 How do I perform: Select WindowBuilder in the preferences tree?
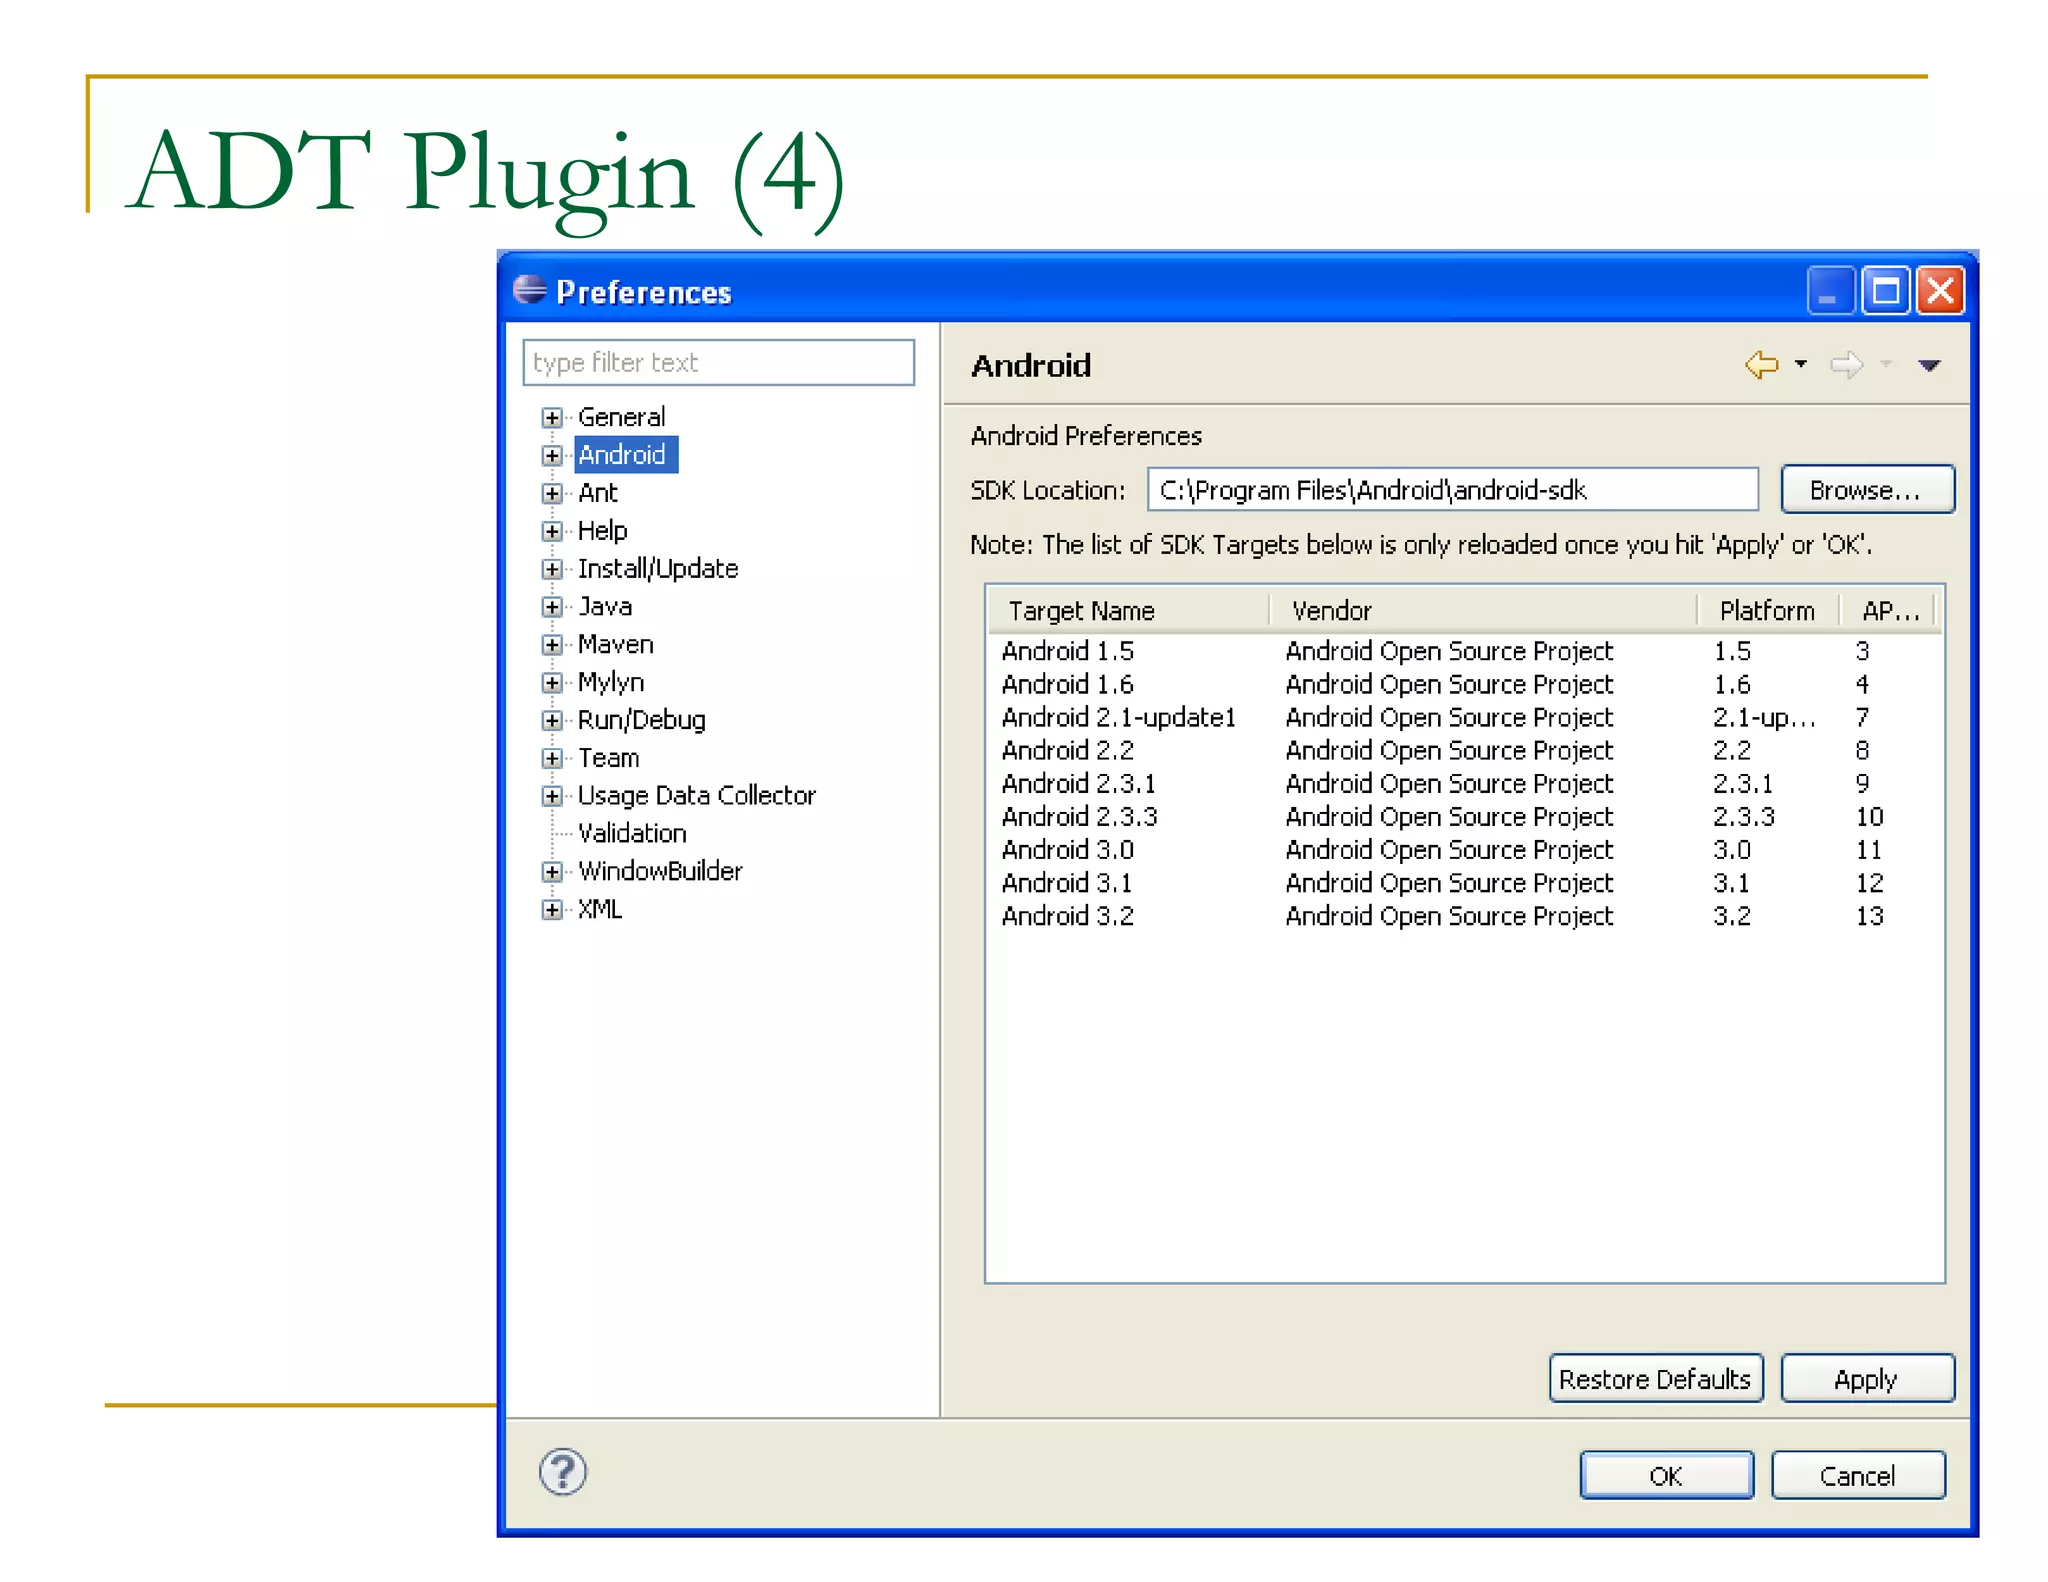point(660,872)
